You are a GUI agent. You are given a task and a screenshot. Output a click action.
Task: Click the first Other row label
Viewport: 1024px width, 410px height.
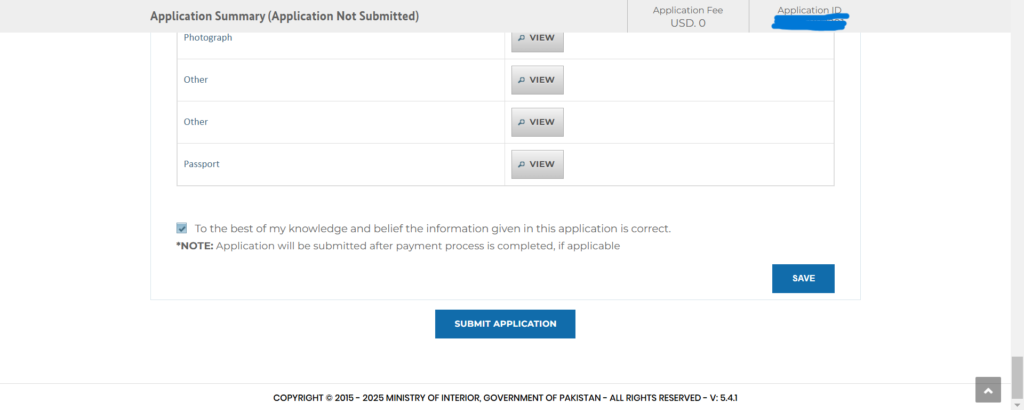coord(196,80)
